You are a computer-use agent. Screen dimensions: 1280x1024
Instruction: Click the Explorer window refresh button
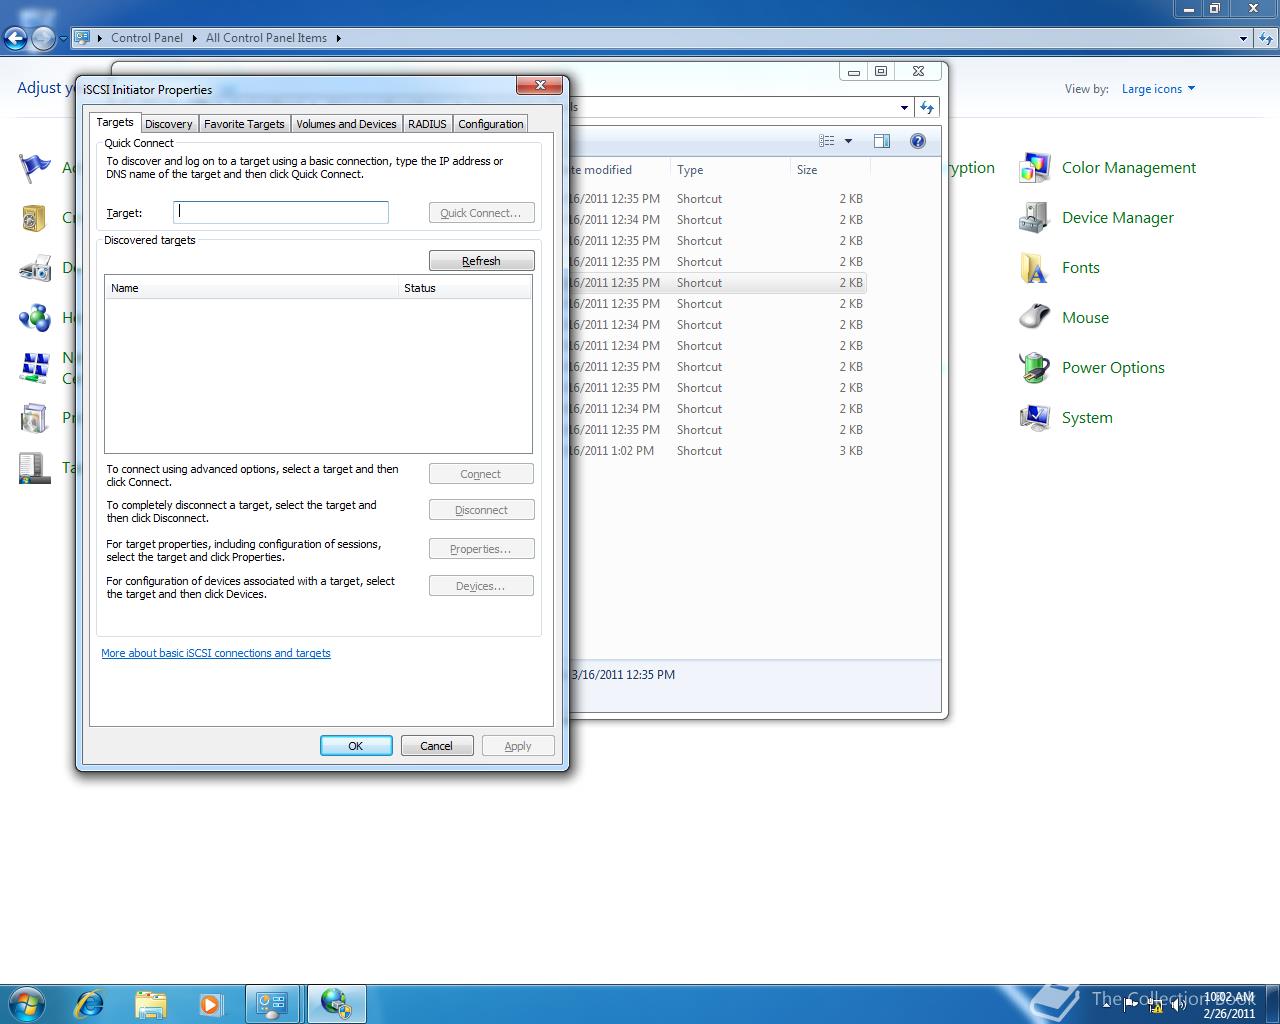[927, 107]
